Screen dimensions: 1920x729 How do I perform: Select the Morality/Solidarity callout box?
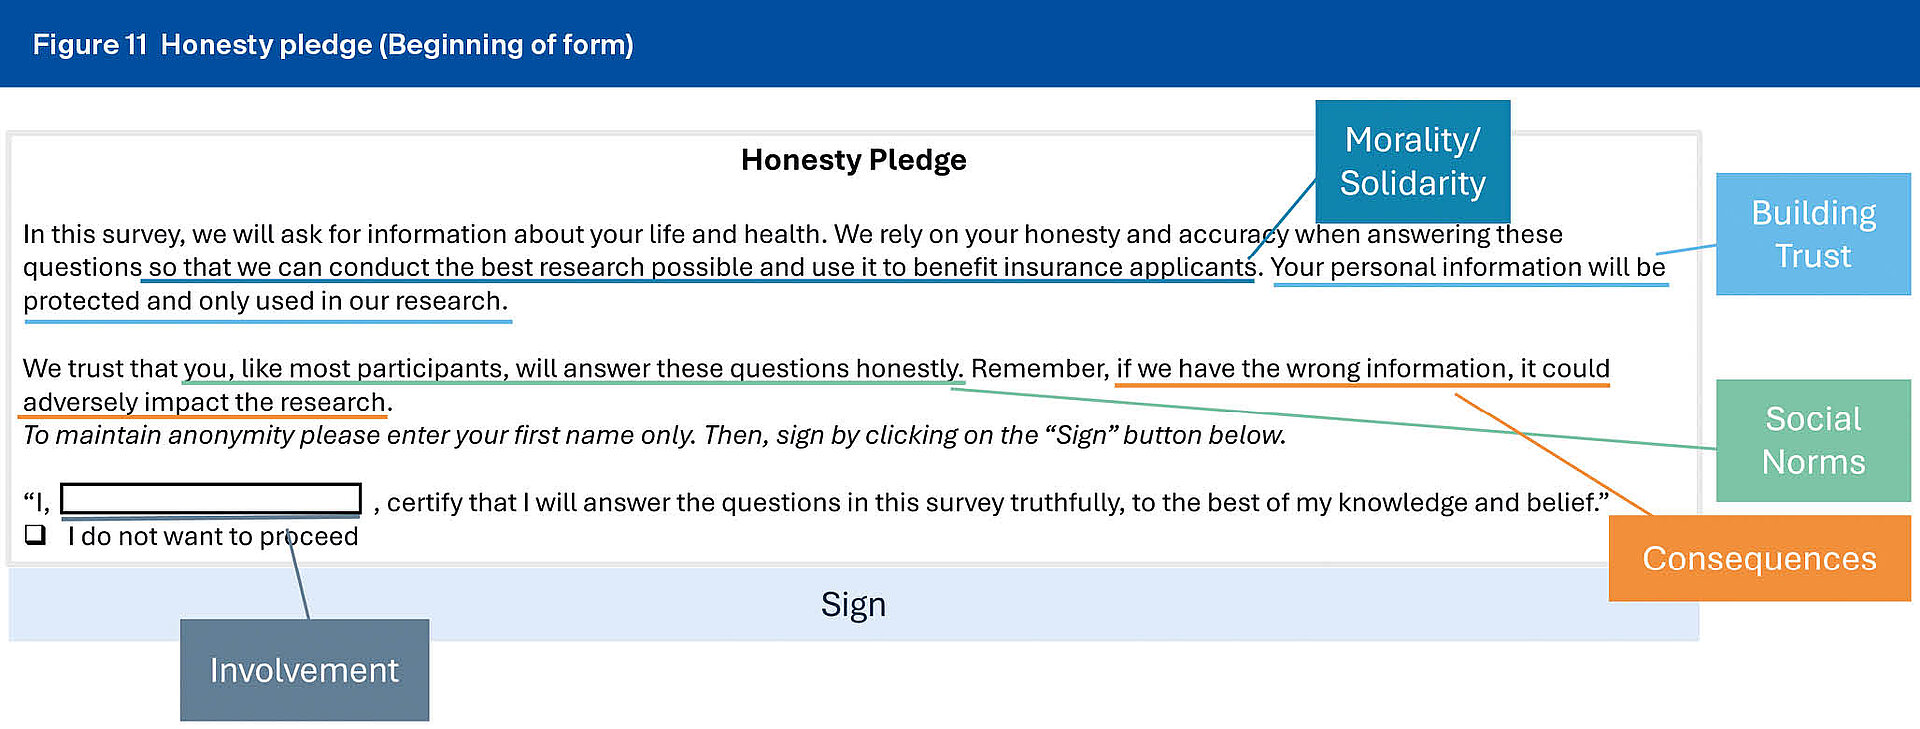pos(1412,161)
